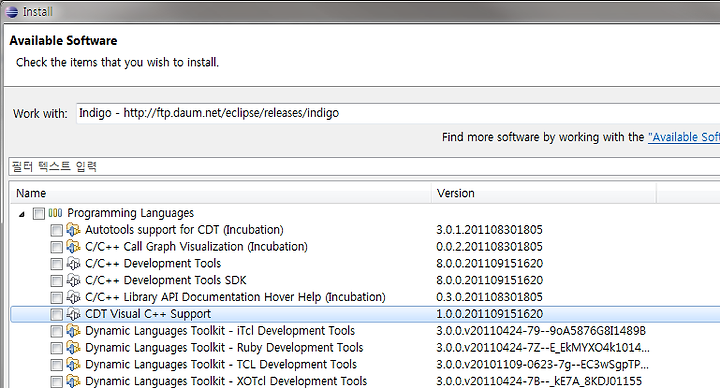Viewport: 720px width, 388px height.
Task: Click the Autotools support for CDT feature icon
Action: tap(73, 230)
